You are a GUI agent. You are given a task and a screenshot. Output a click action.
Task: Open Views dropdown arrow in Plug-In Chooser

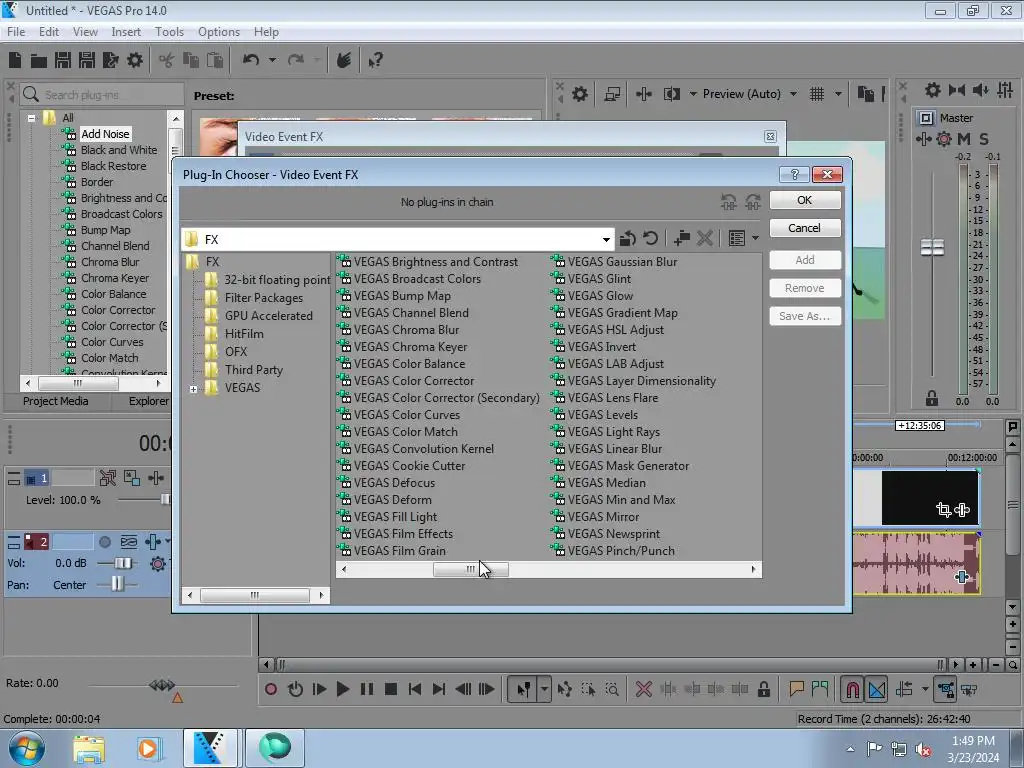(756, 238)
